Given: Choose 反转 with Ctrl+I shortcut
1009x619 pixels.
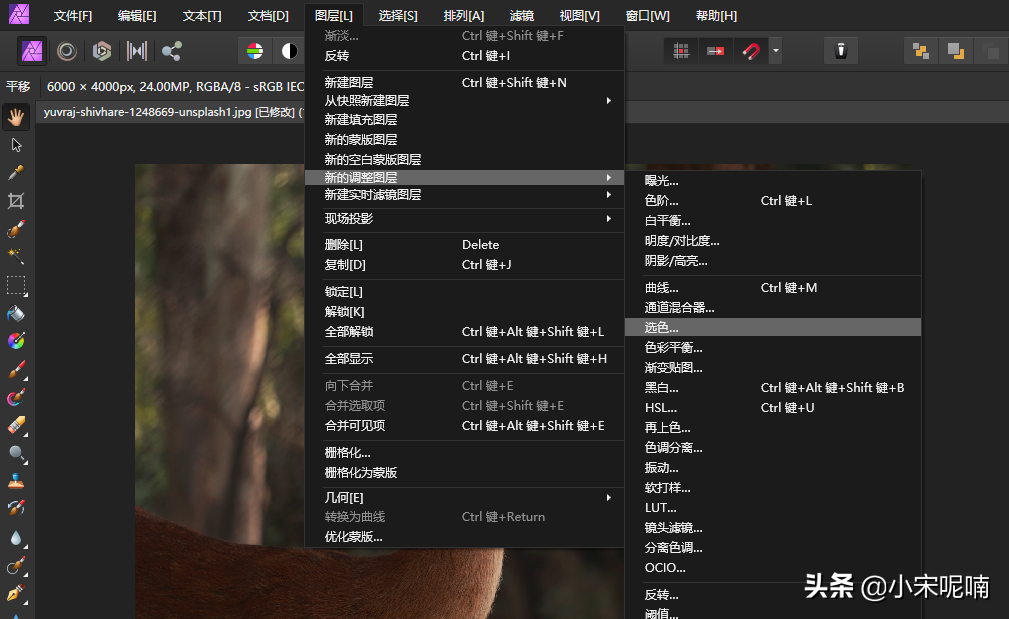Looking at the screenshot, I should [464, 56].
